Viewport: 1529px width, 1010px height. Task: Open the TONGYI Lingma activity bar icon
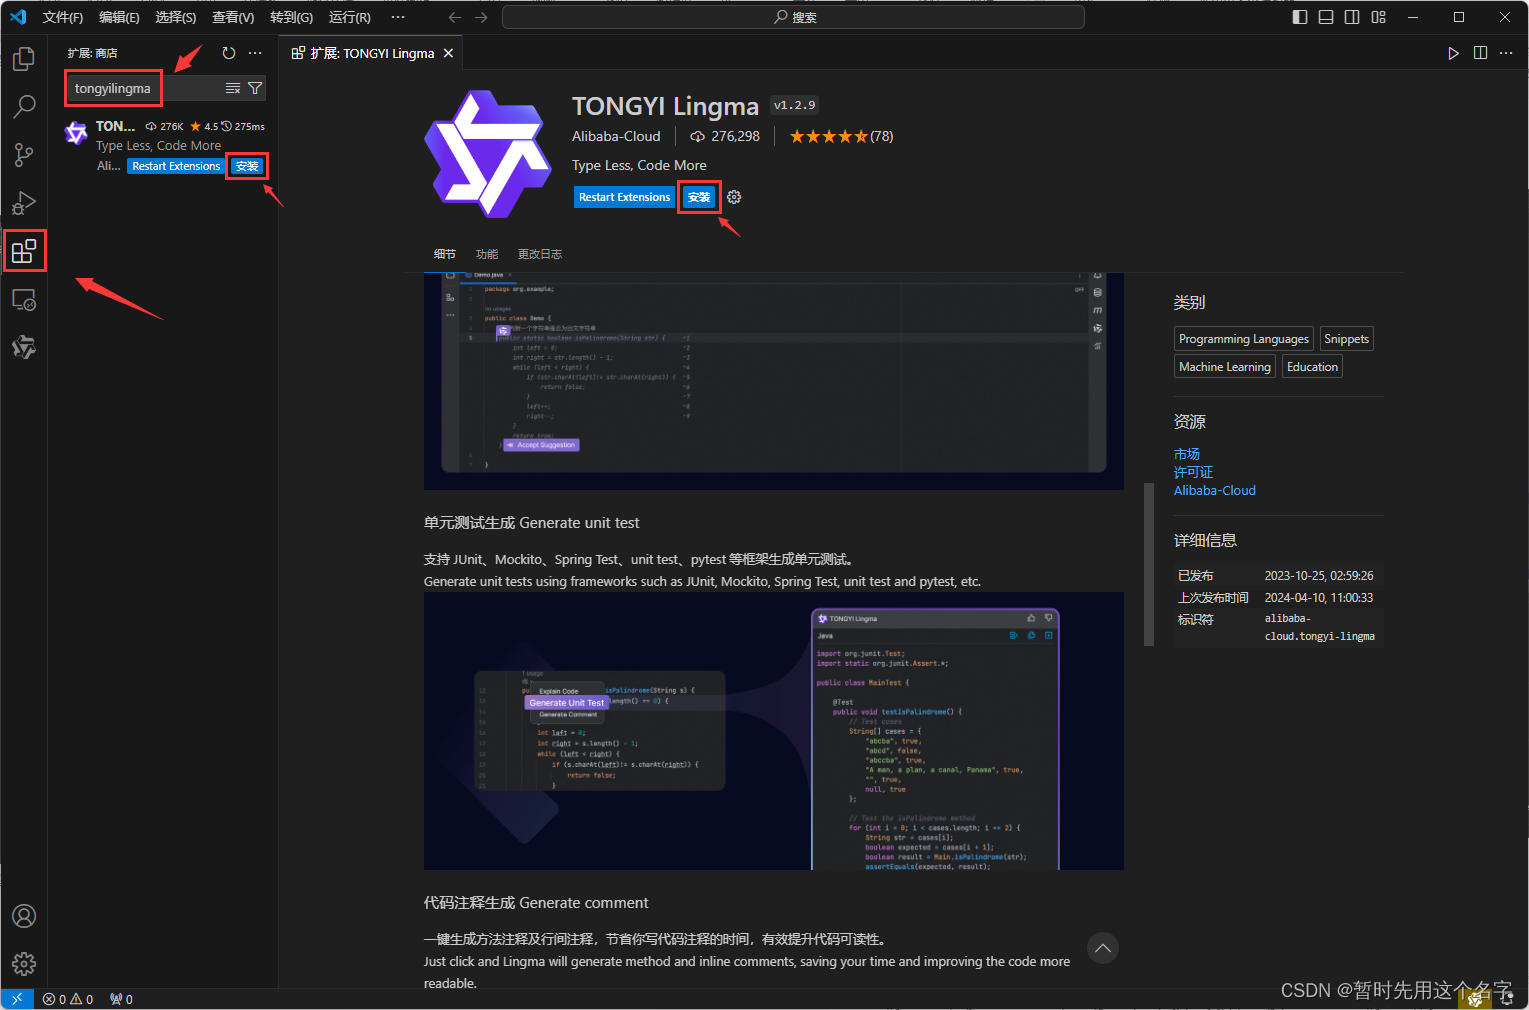coord(24,347)
